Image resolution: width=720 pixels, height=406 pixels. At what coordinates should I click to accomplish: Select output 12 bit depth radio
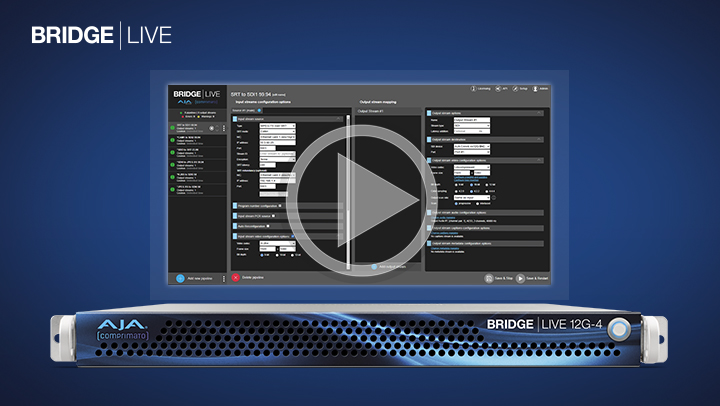[x=487, y=185]
